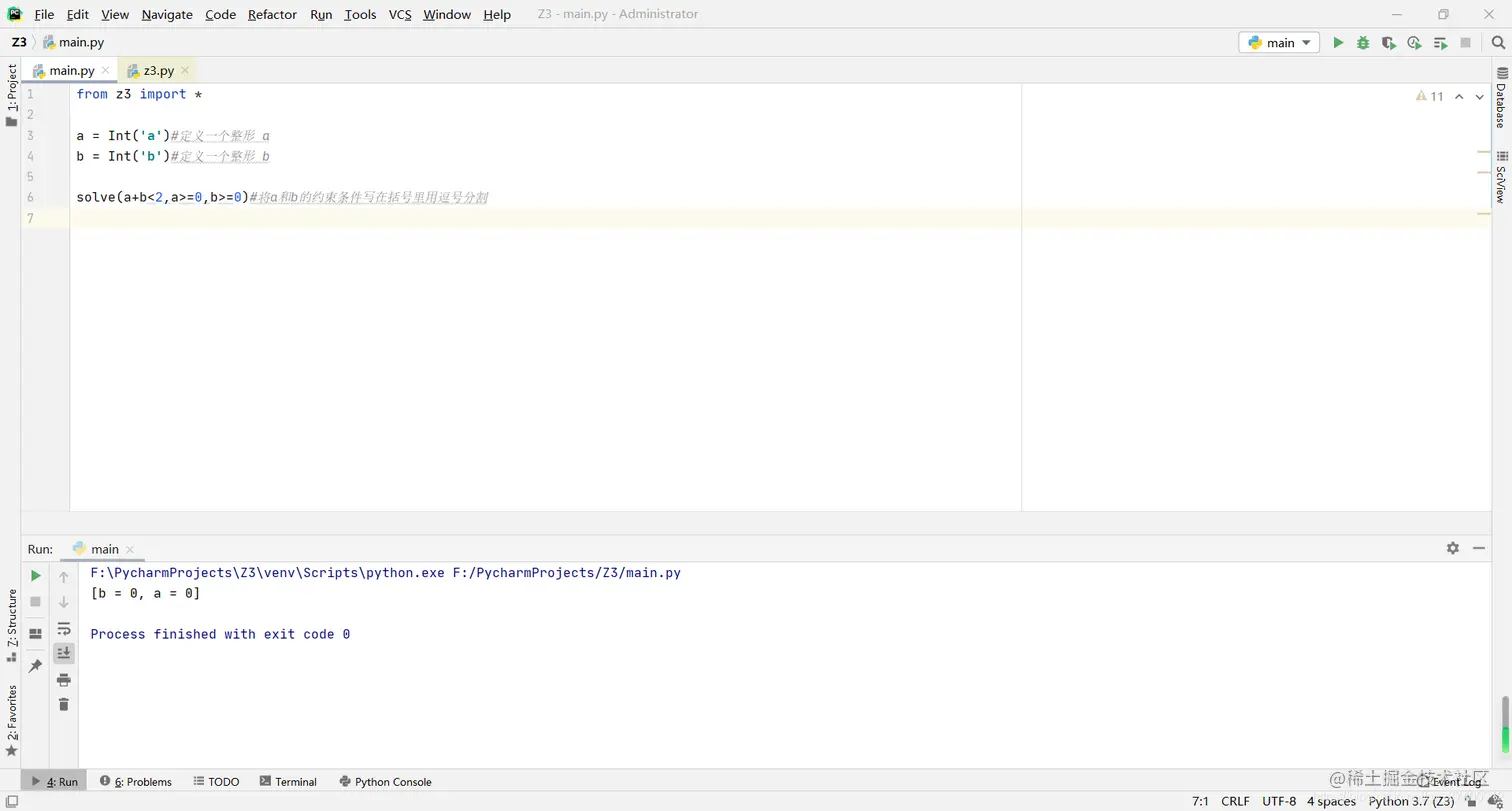Open the Refactor menu

(x=272, y=14)
